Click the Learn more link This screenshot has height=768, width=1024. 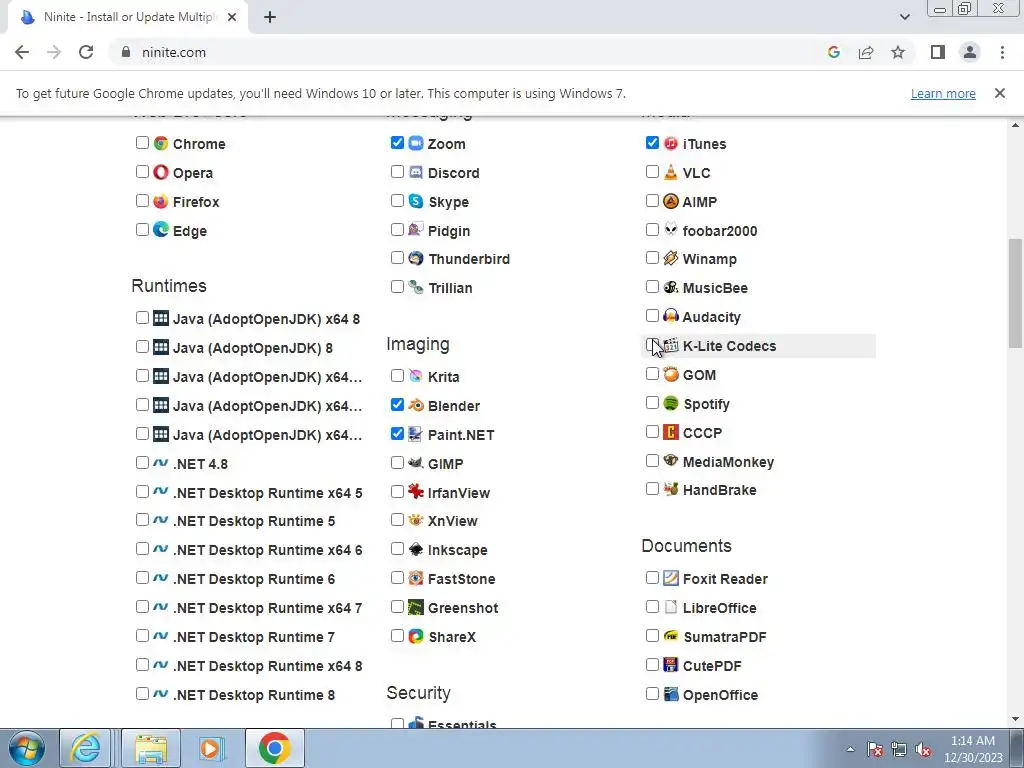click(x=943, y=93)
